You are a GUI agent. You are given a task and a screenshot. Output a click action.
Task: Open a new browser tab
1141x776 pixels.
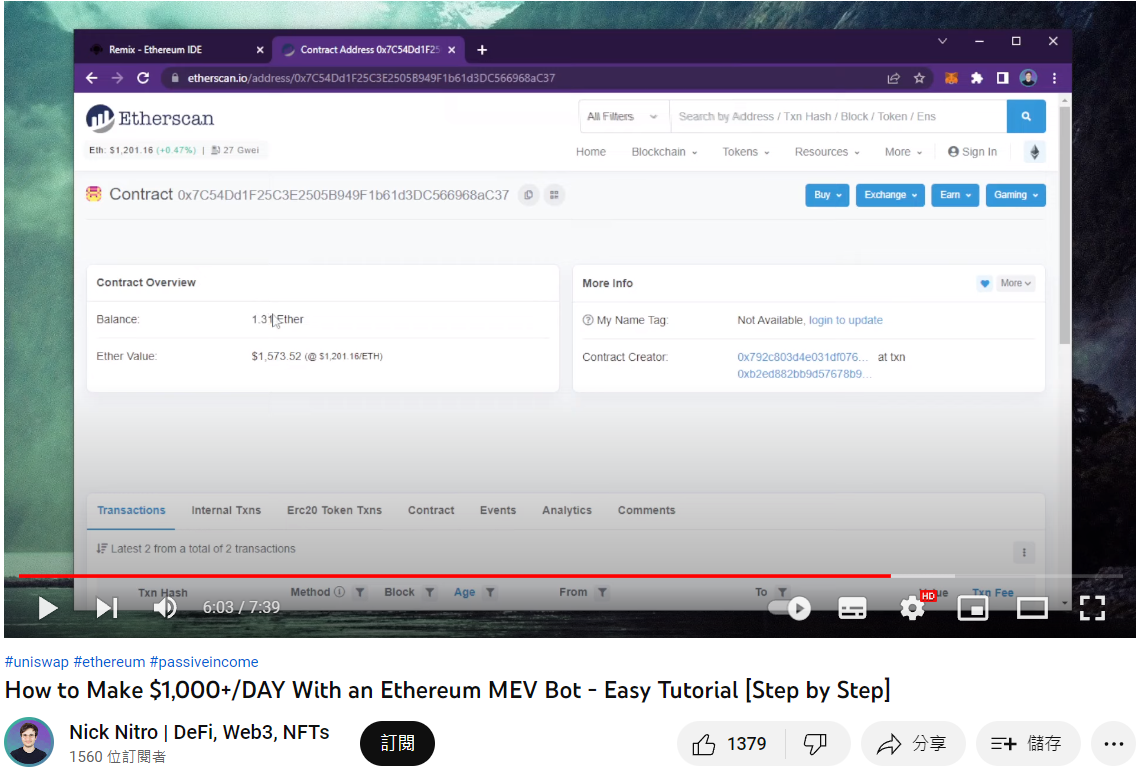click(482, 50)
